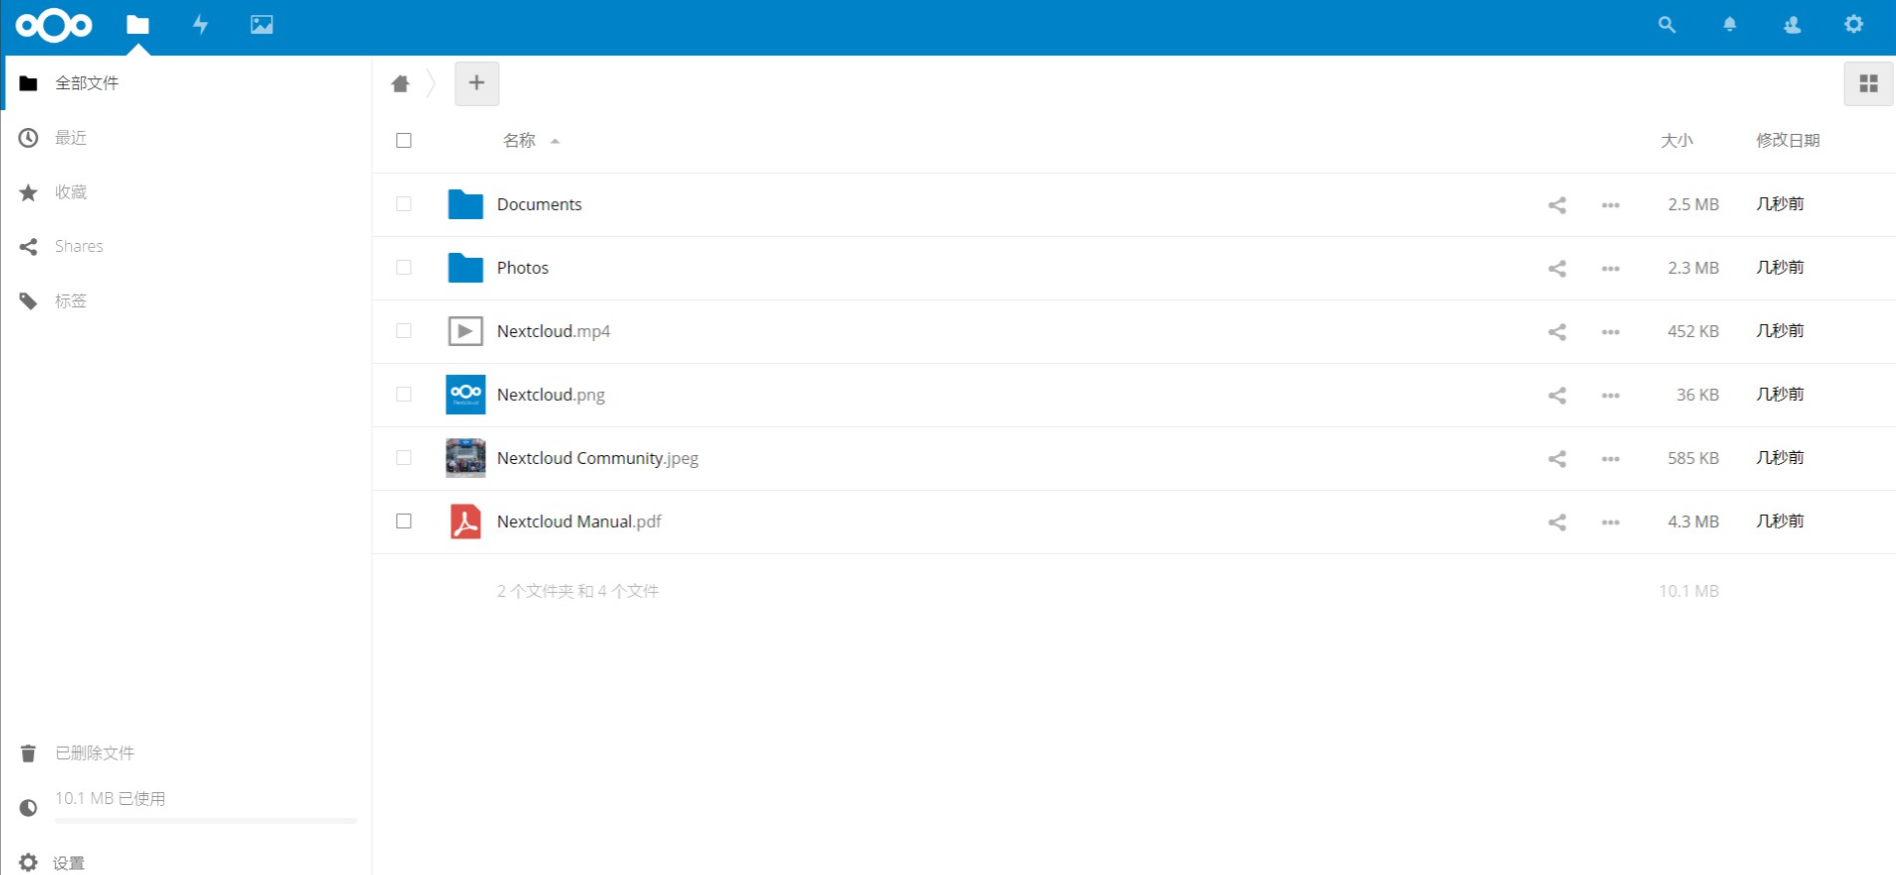Share Nextcloud Community.jpeg file

click(x=1557, y=459)
